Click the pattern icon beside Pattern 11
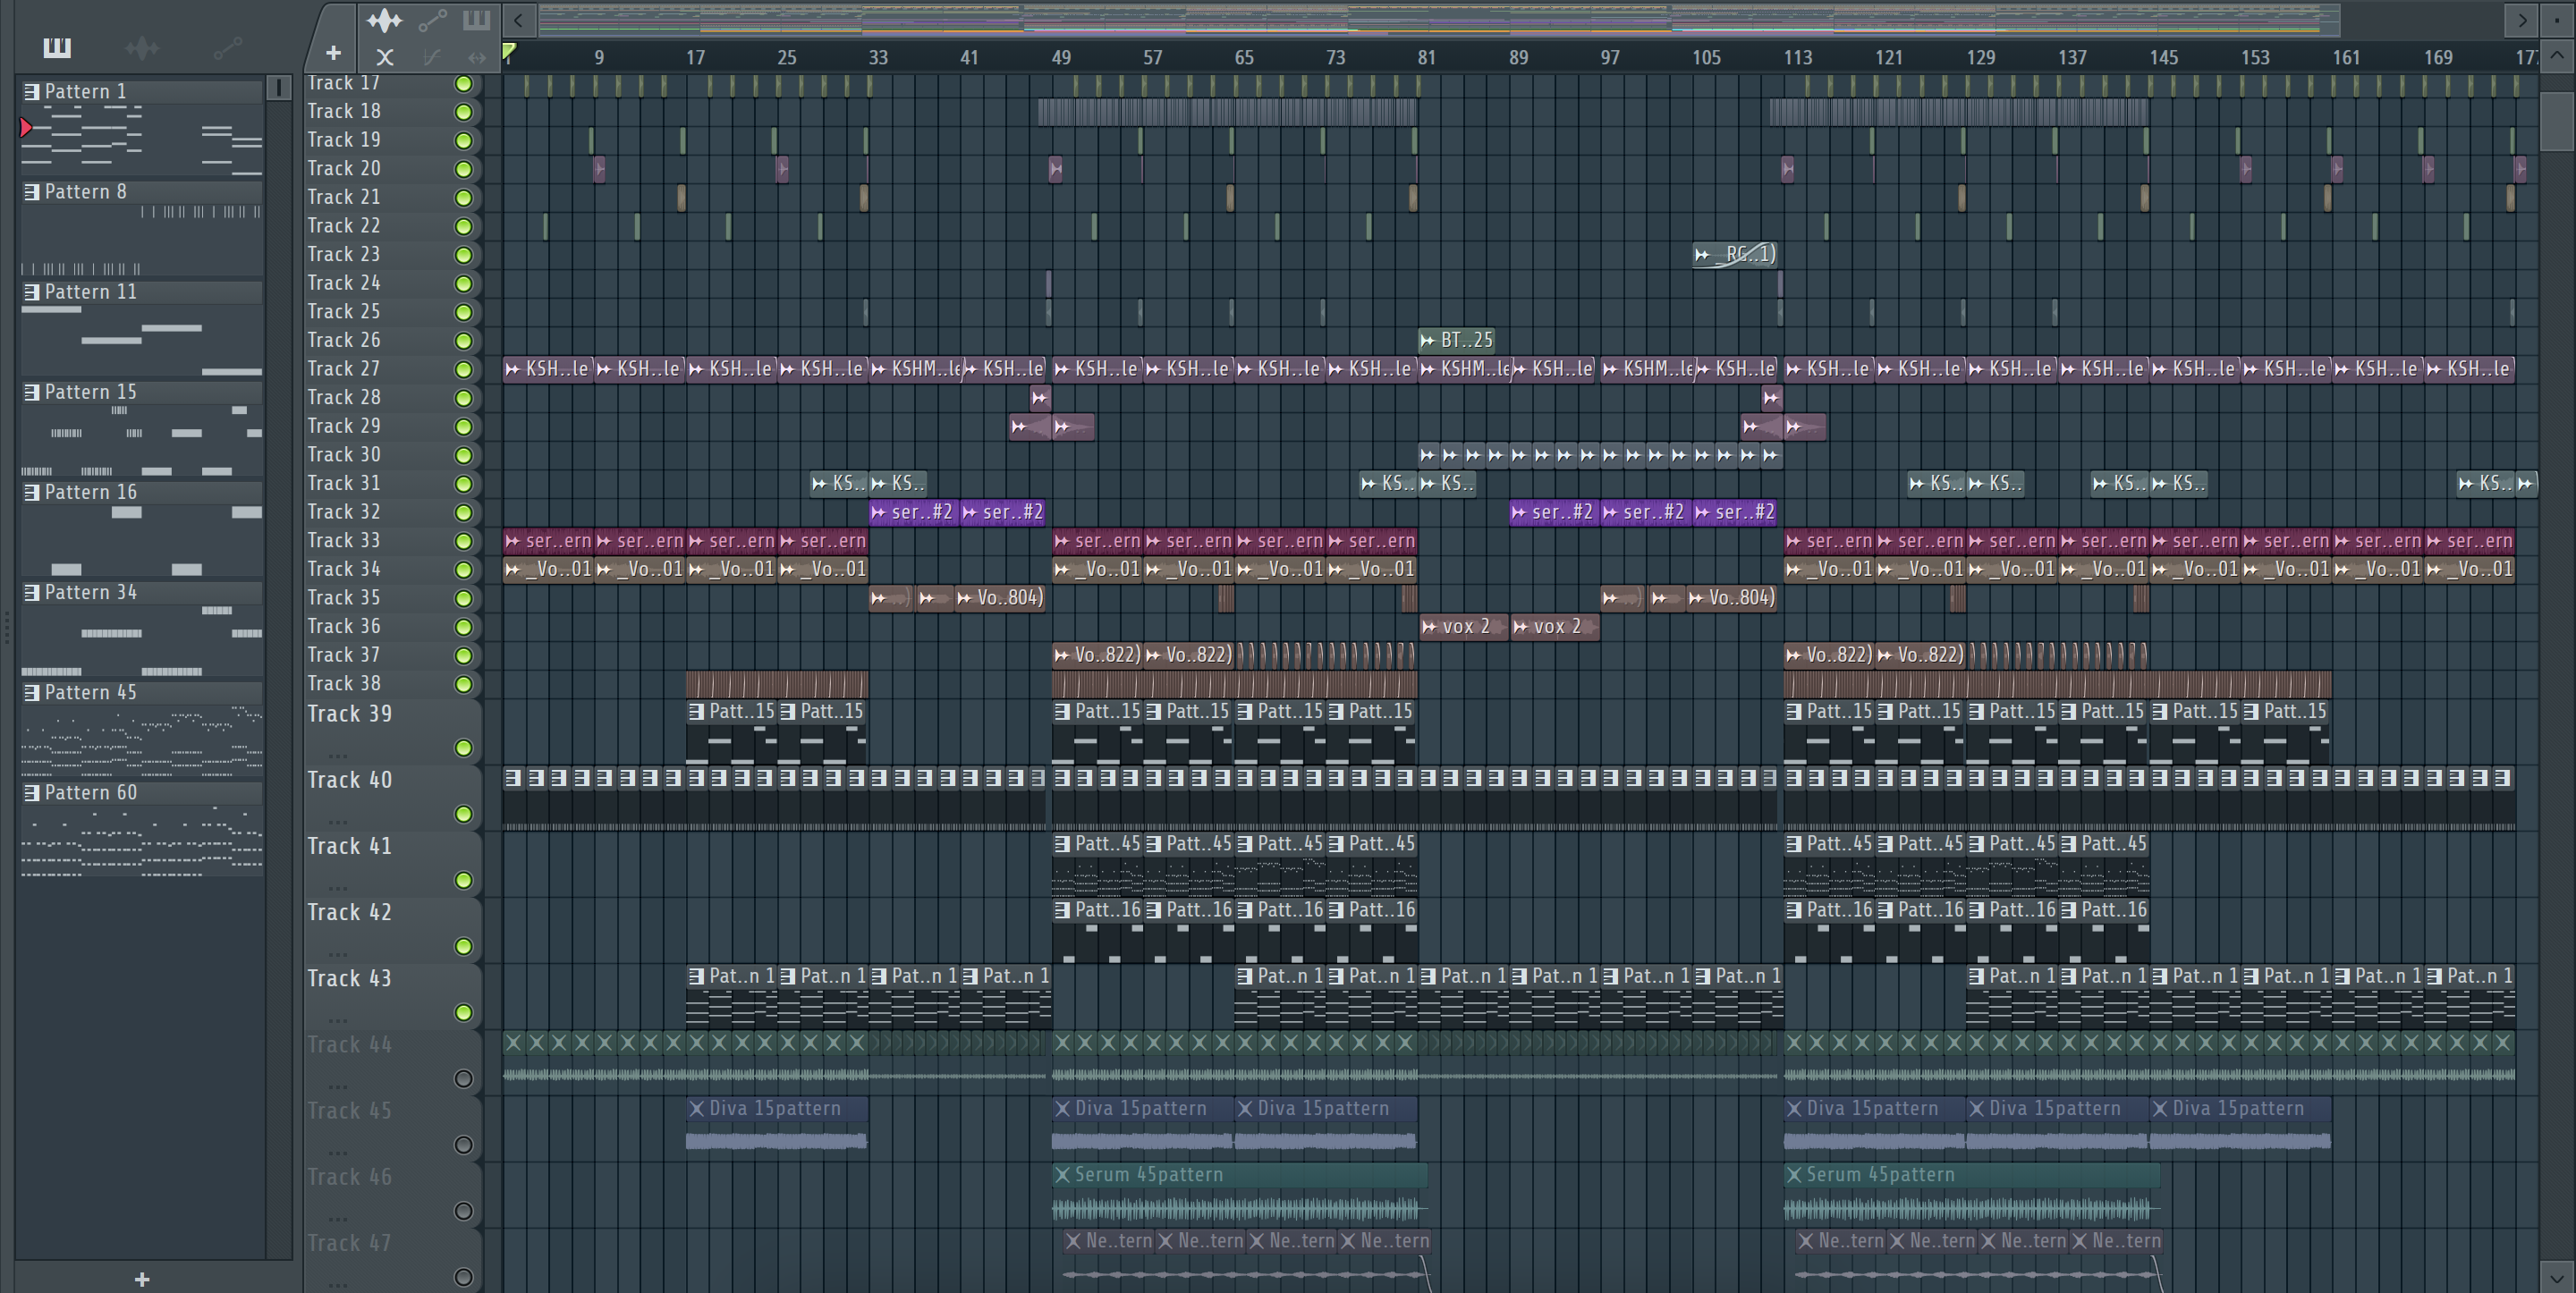This screenshot has width=2576, height=1293. click(x=32, y=292)
